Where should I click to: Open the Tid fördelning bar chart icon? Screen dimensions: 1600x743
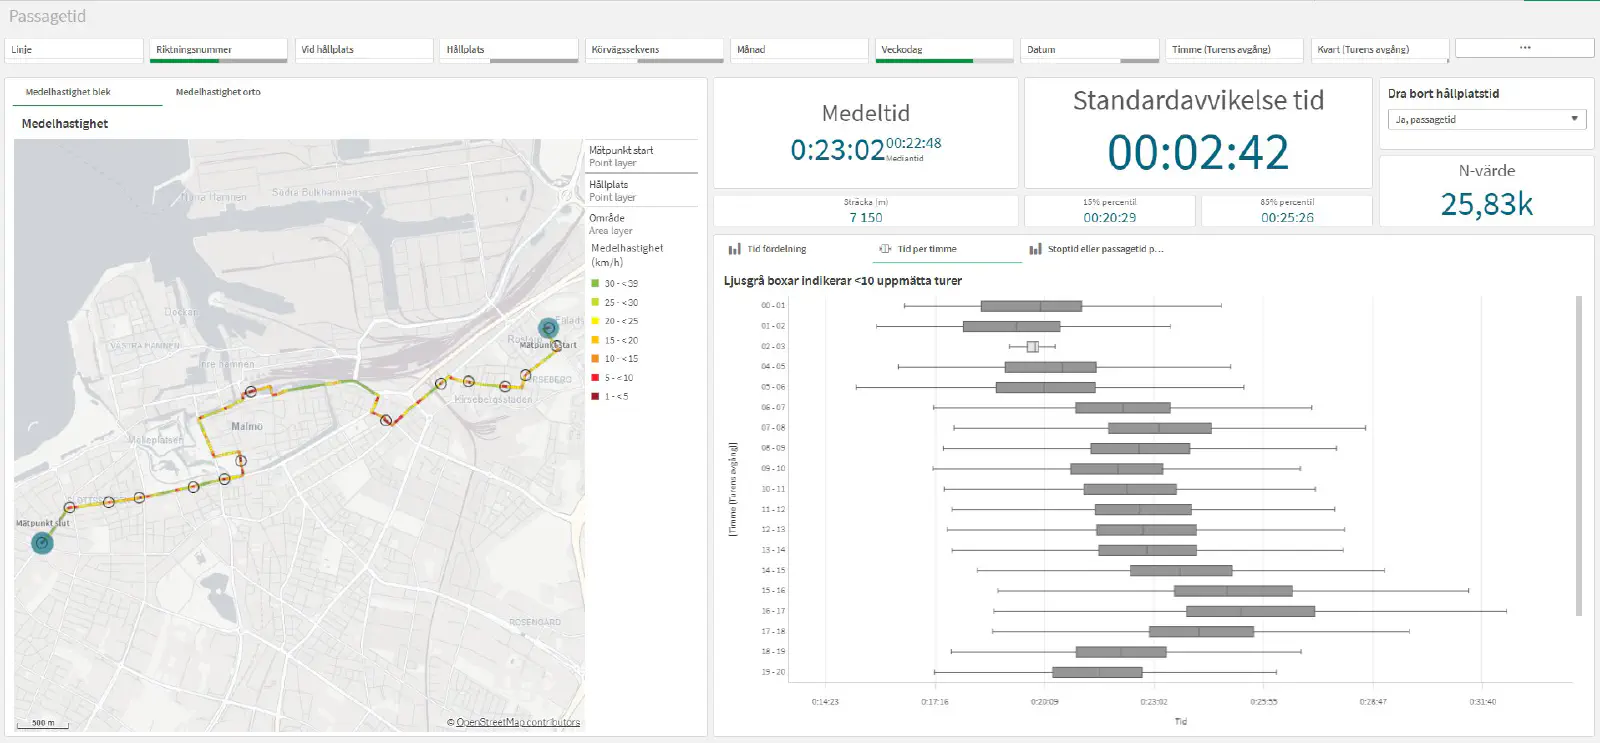(735, 249)
